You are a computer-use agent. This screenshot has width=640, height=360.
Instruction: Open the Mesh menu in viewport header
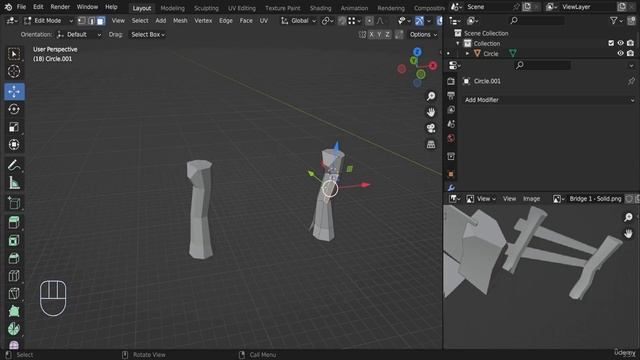tap(180, 20)
